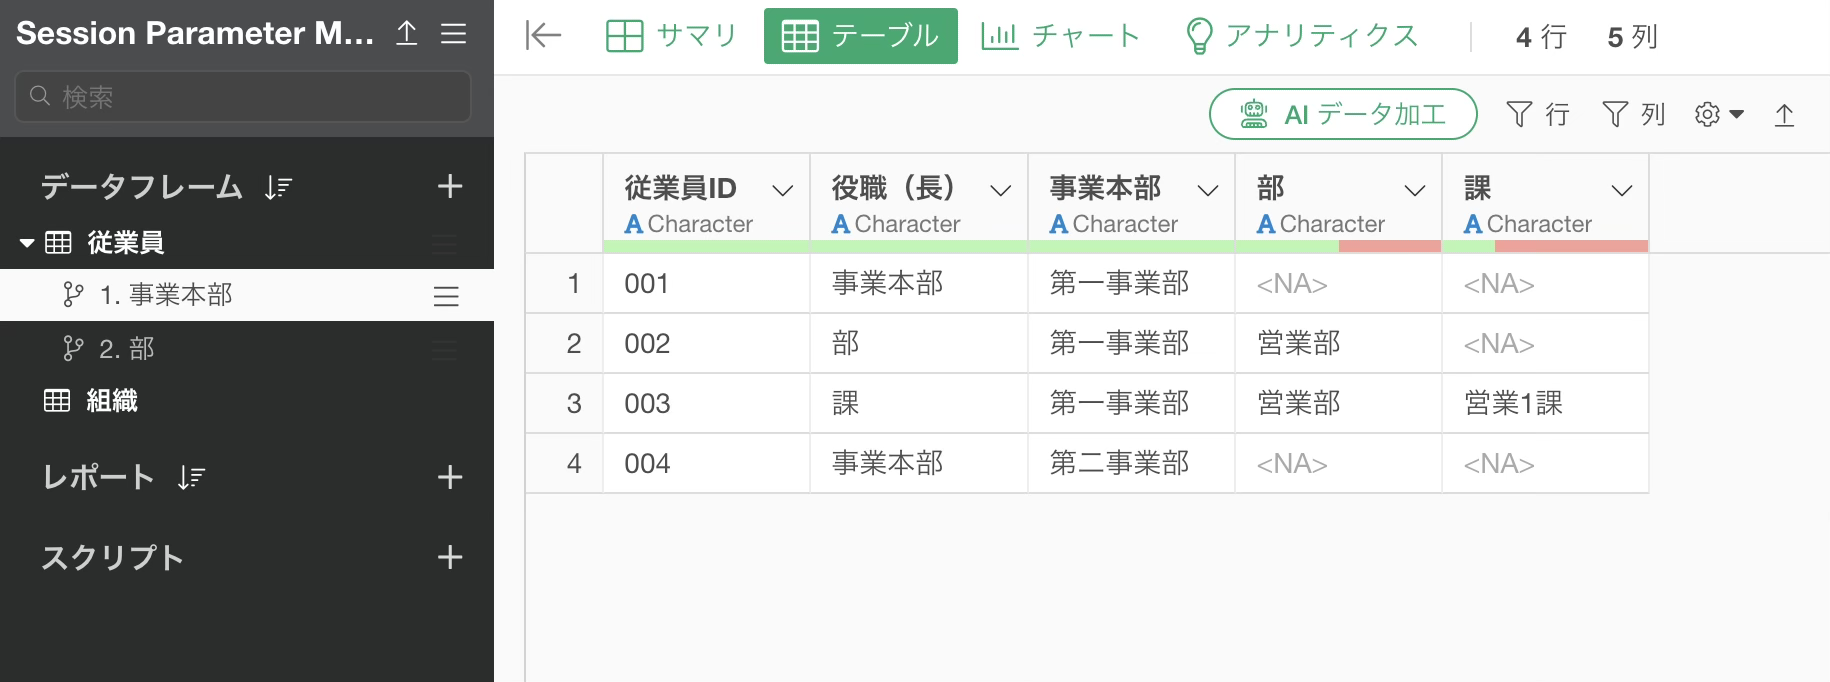
Task: Open the 従業員ID column dropdown
Action: coord(783,190)
